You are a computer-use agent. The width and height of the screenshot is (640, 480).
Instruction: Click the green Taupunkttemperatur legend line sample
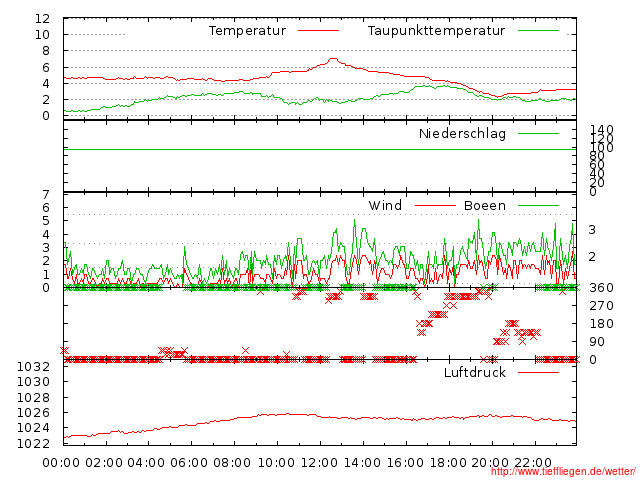click(x=538, y=31)
